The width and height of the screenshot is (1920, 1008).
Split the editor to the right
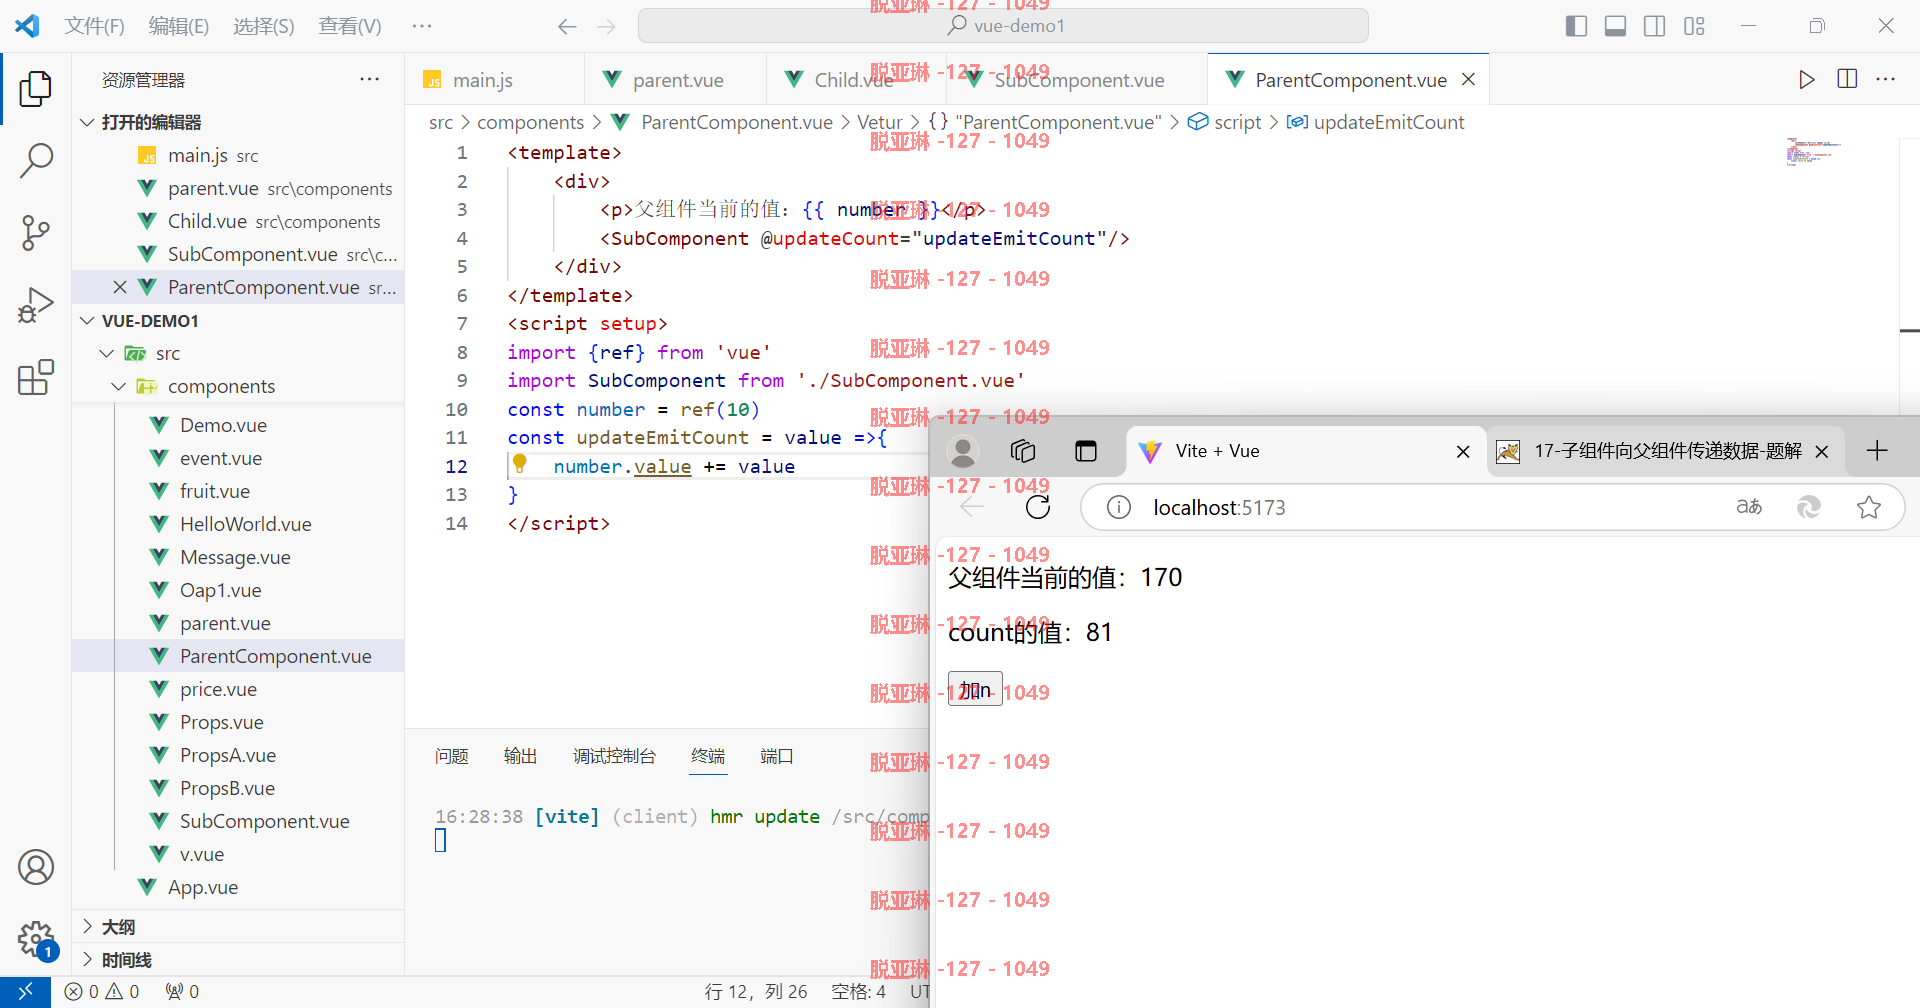[1847, 79]
